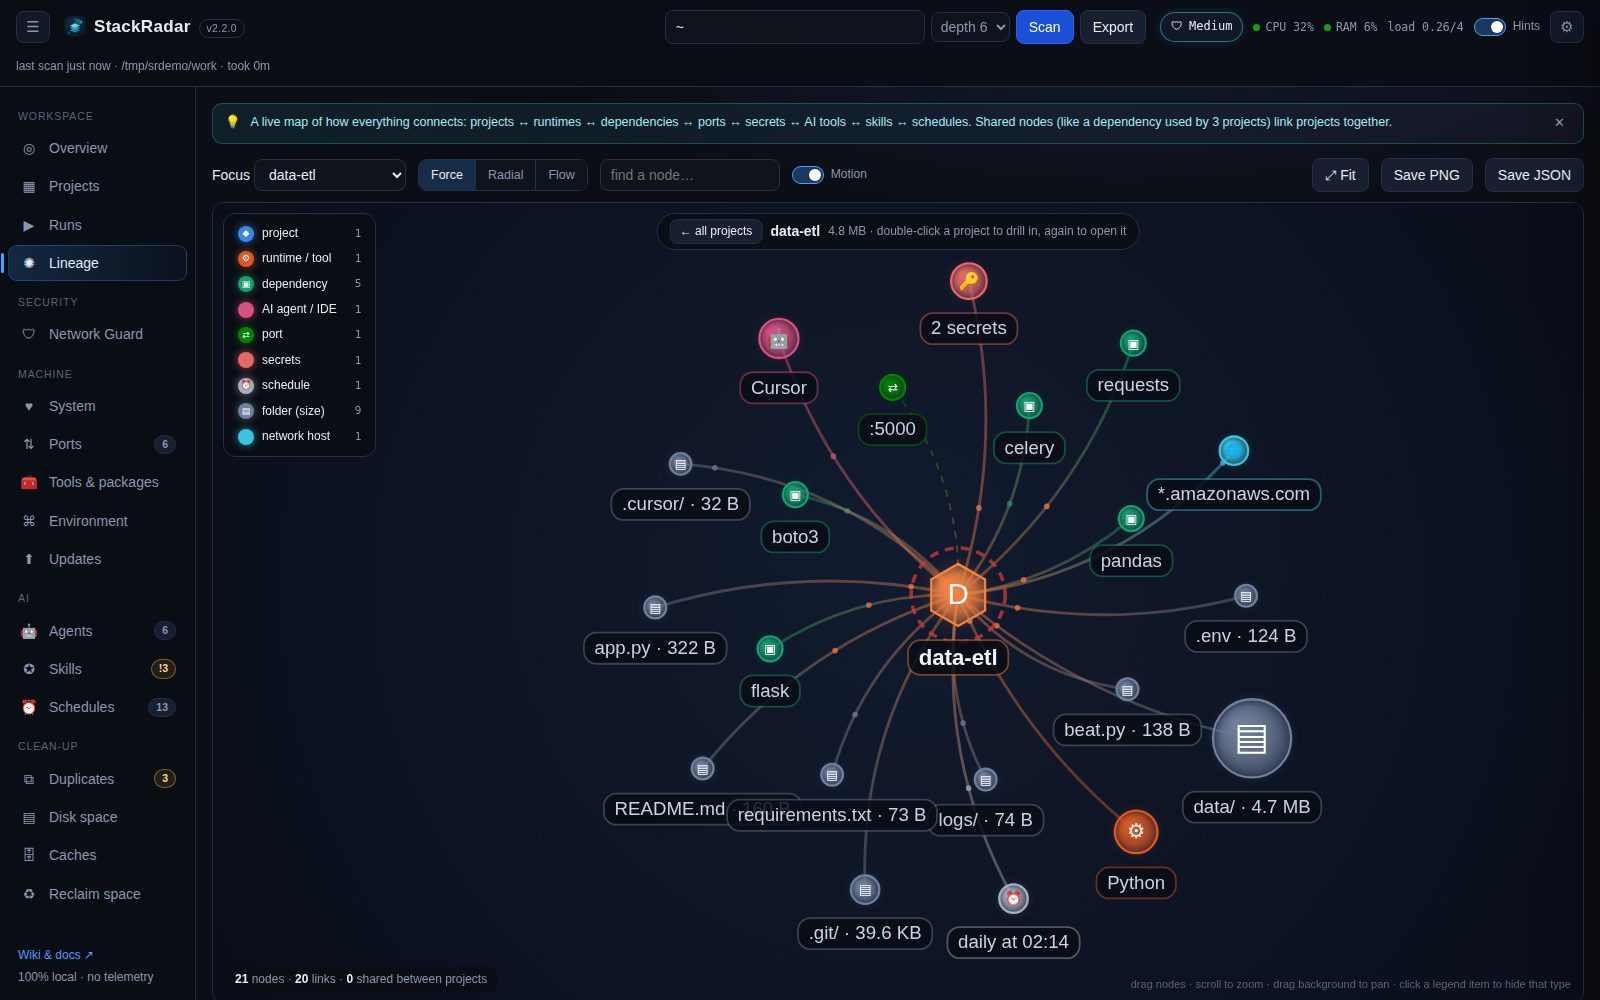Hide network host type in legend

pyautogui.click(x=299, y=436)
